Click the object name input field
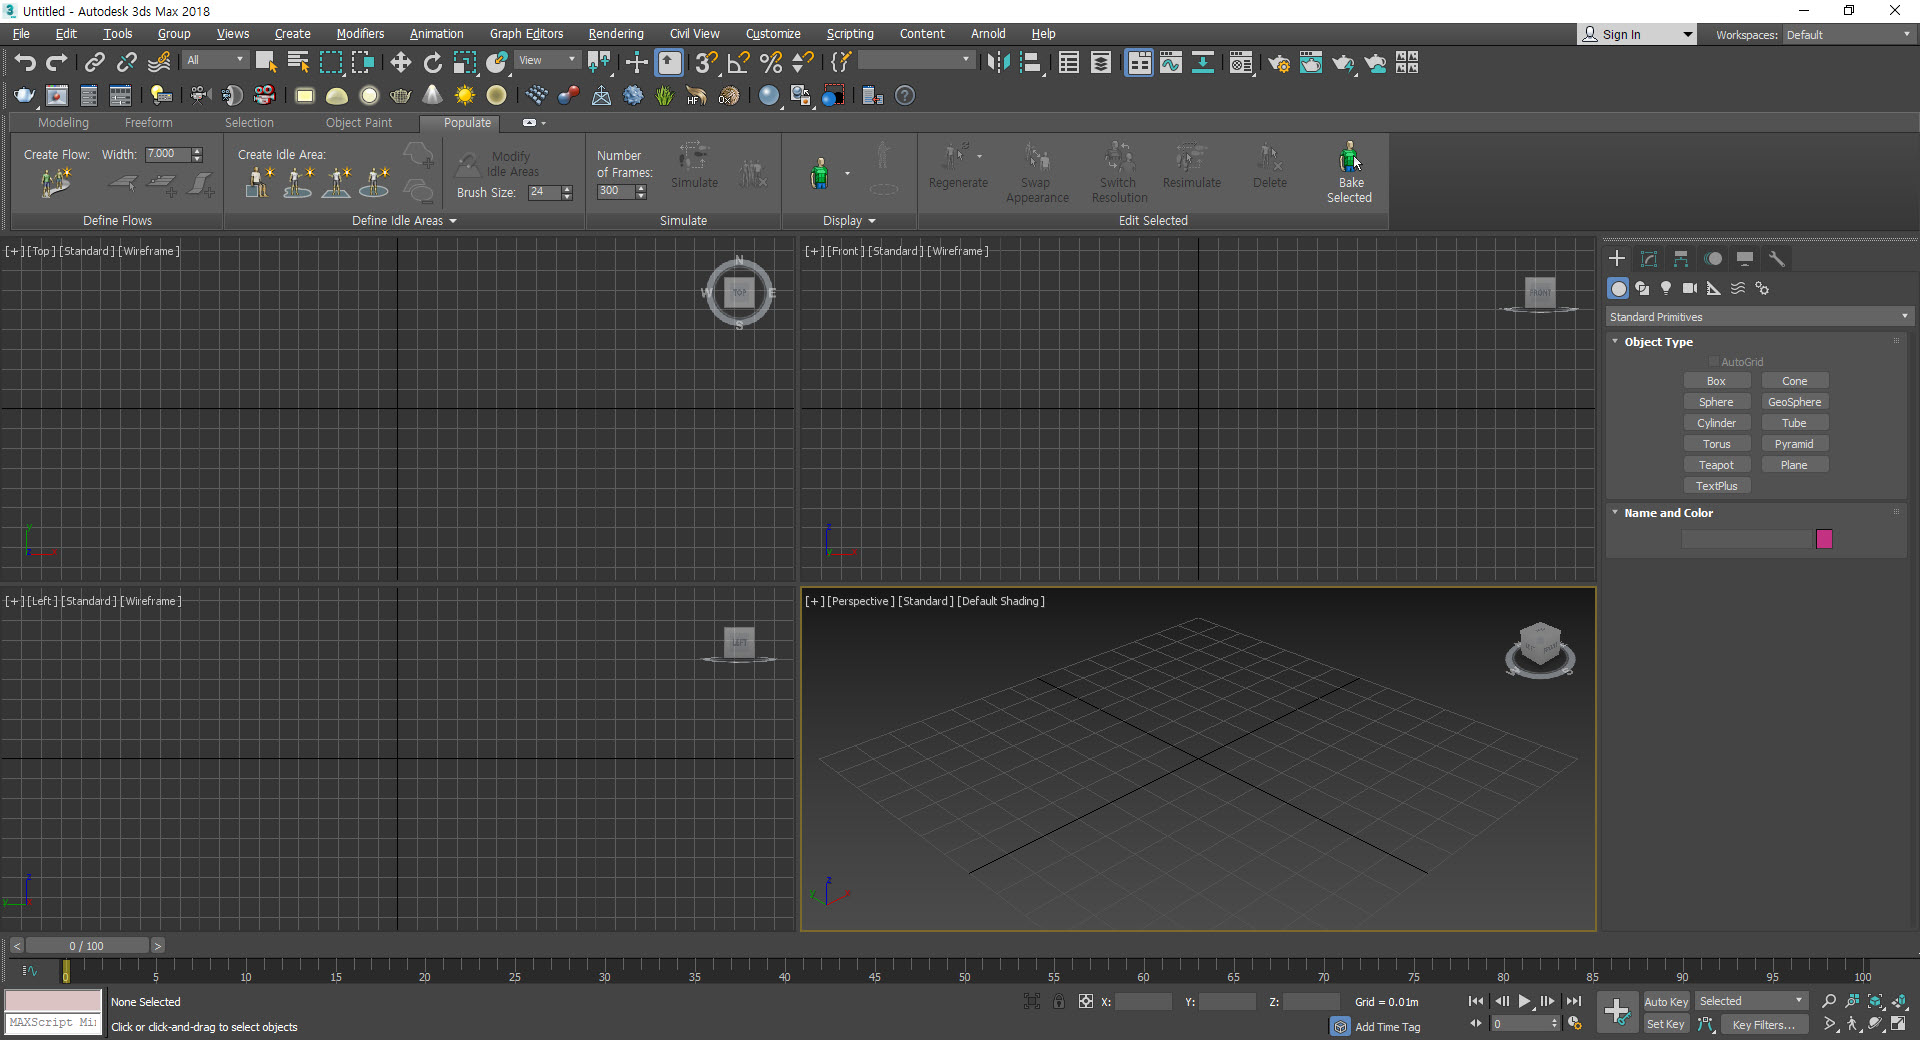 [1746, 539]
